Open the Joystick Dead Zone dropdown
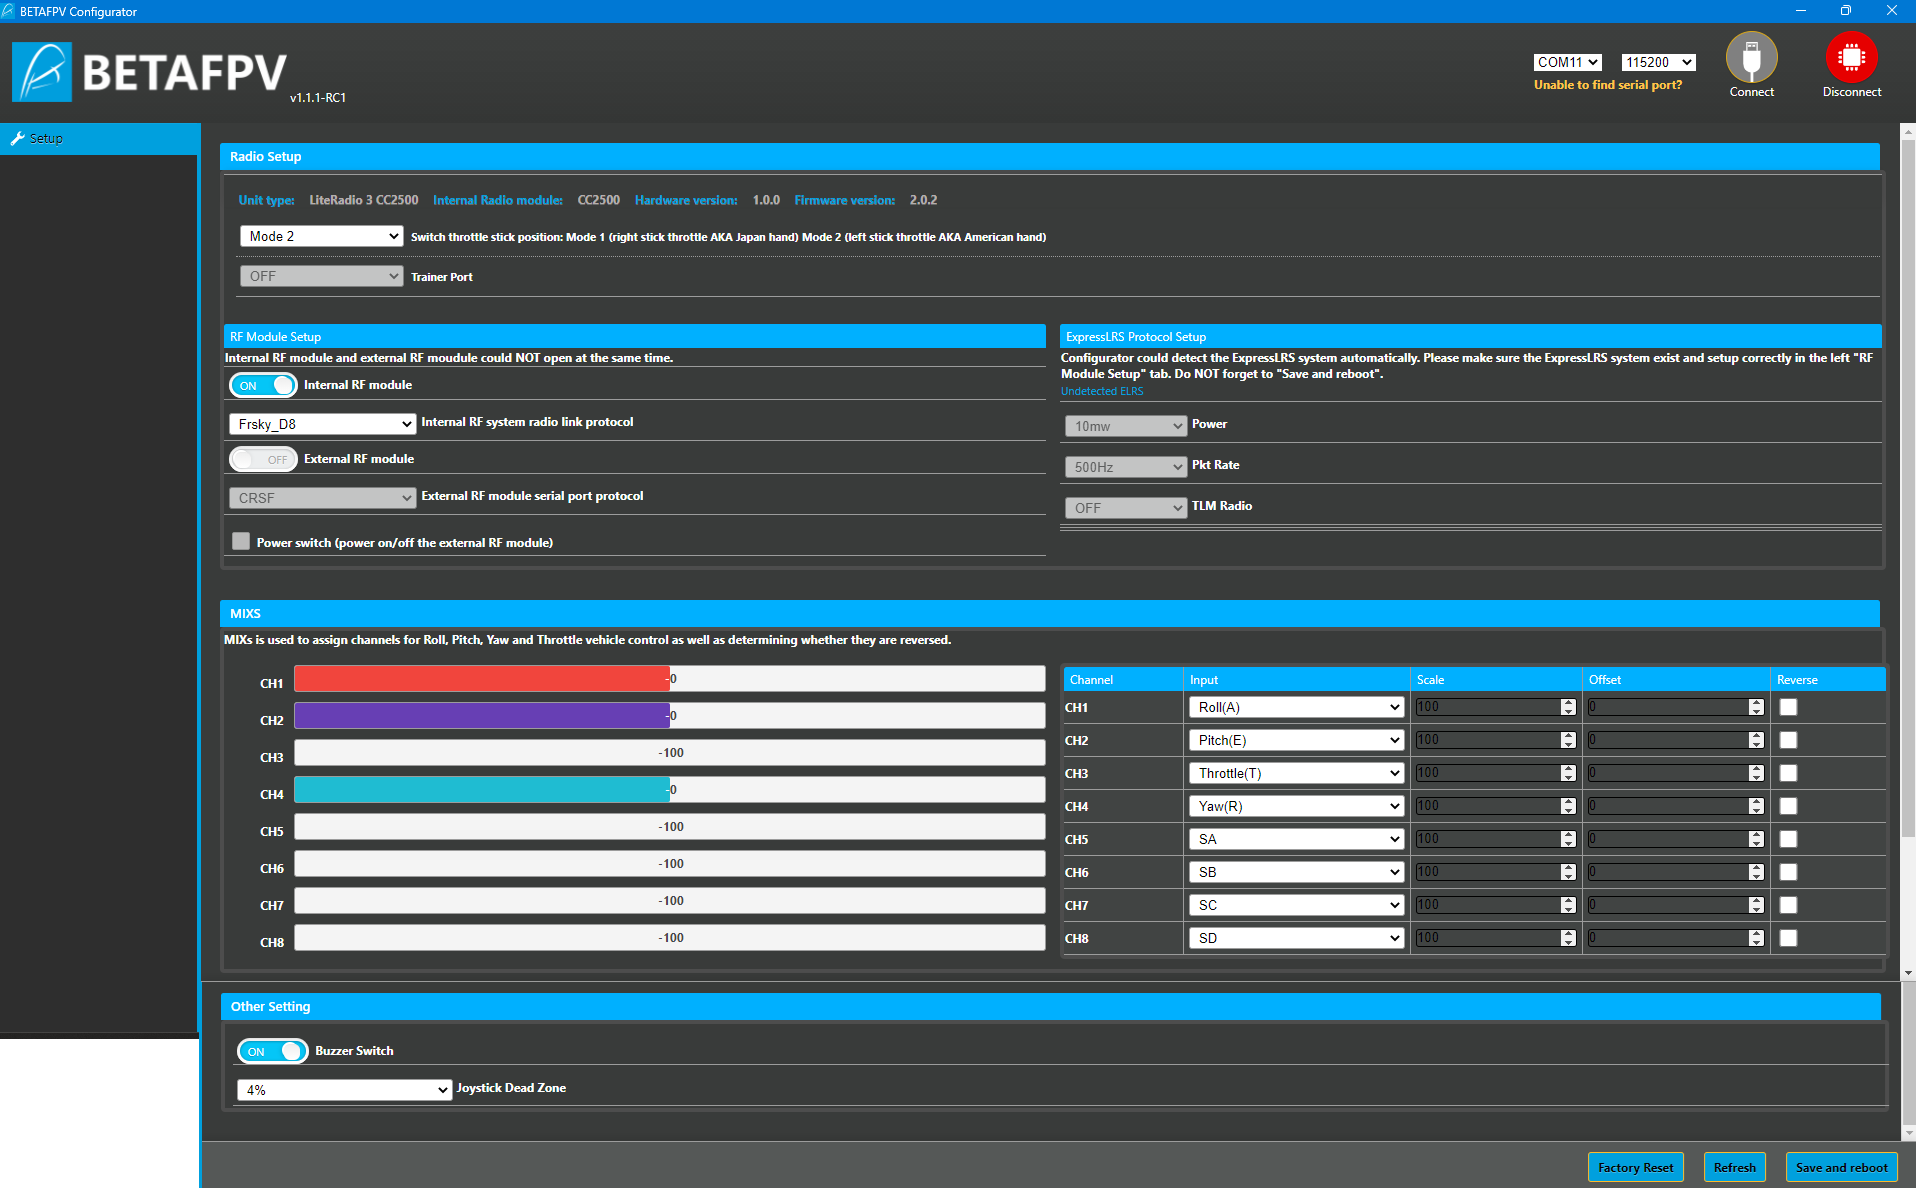Image resolution: width=1916 pixels, height=1188 pixels. pos(344,1090)
